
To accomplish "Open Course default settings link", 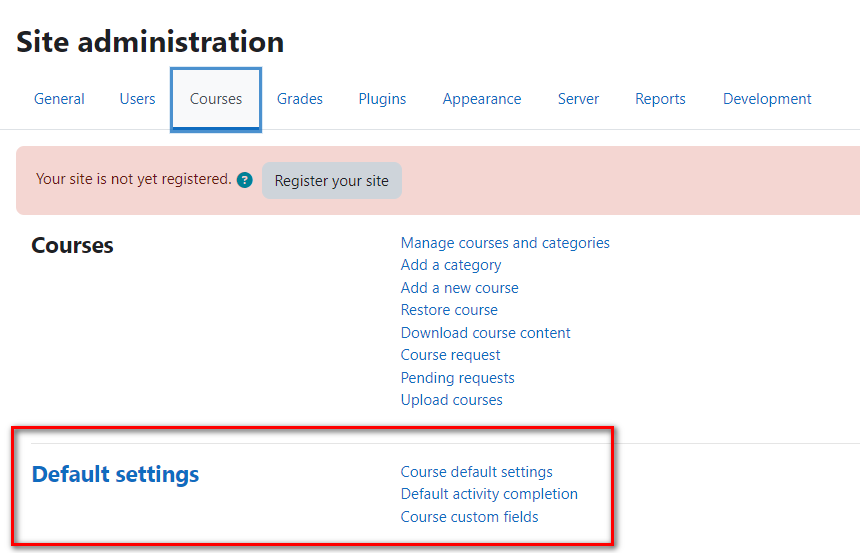I will point(477,472).
